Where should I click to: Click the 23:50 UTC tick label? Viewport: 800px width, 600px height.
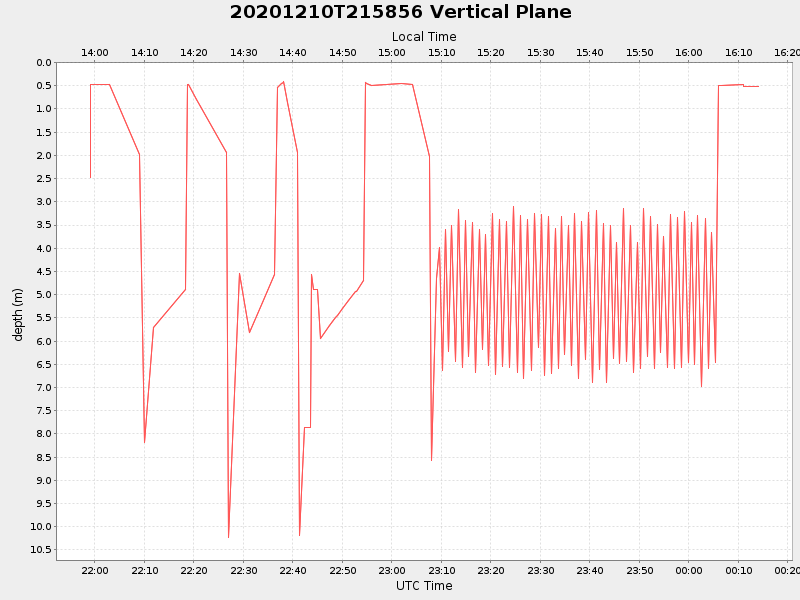tap(639, 570)
